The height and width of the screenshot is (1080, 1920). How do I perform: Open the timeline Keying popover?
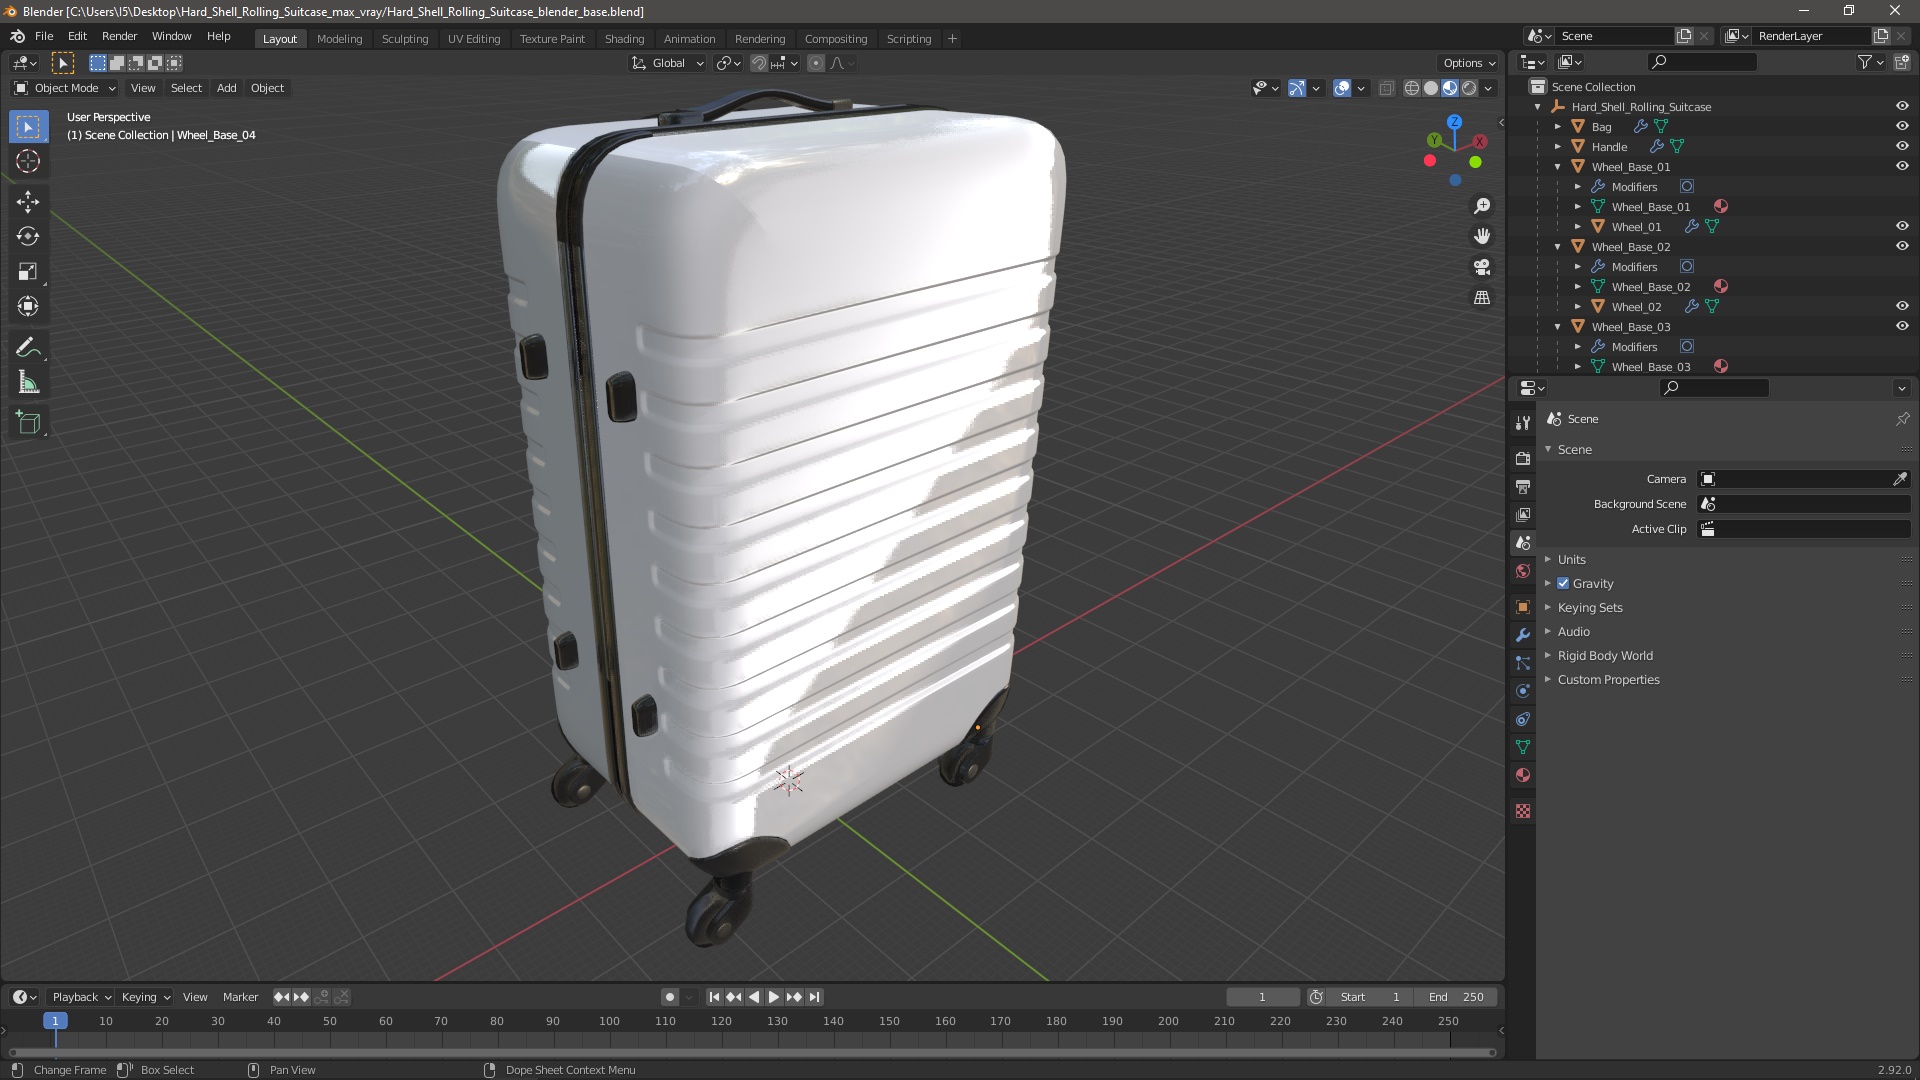click(145, 997)
